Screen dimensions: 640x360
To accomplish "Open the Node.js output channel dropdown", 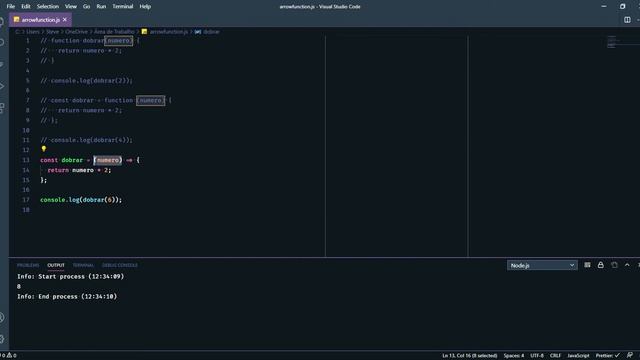I will tap(542, 265).
